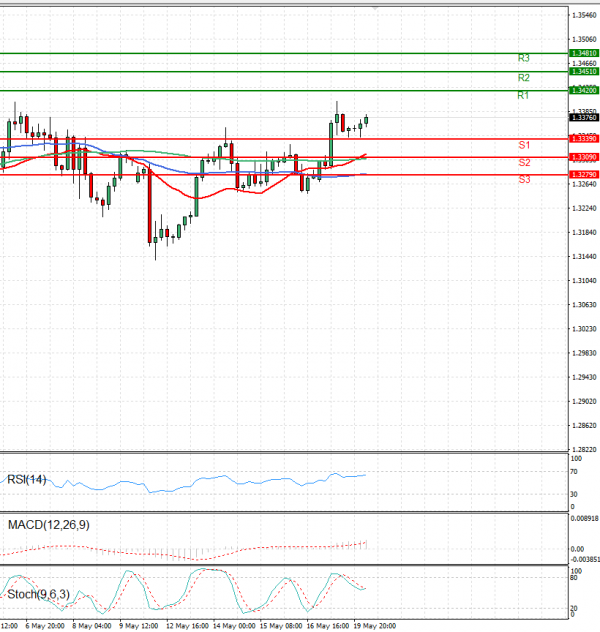
Task: Click the 1.34200 green price tag
Action: click(x=583, y=90)
